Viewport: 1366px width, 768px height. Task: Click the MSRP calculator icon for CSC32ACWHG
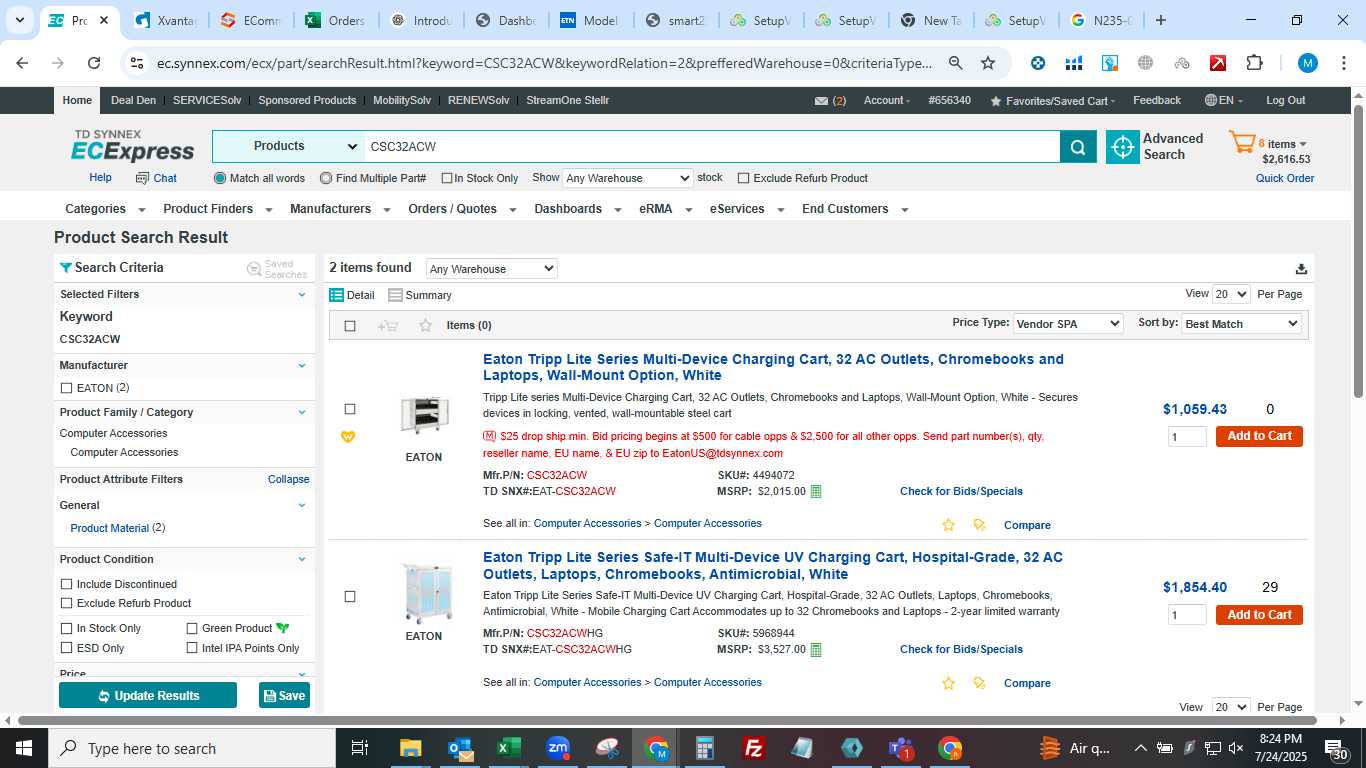point(816,649)
